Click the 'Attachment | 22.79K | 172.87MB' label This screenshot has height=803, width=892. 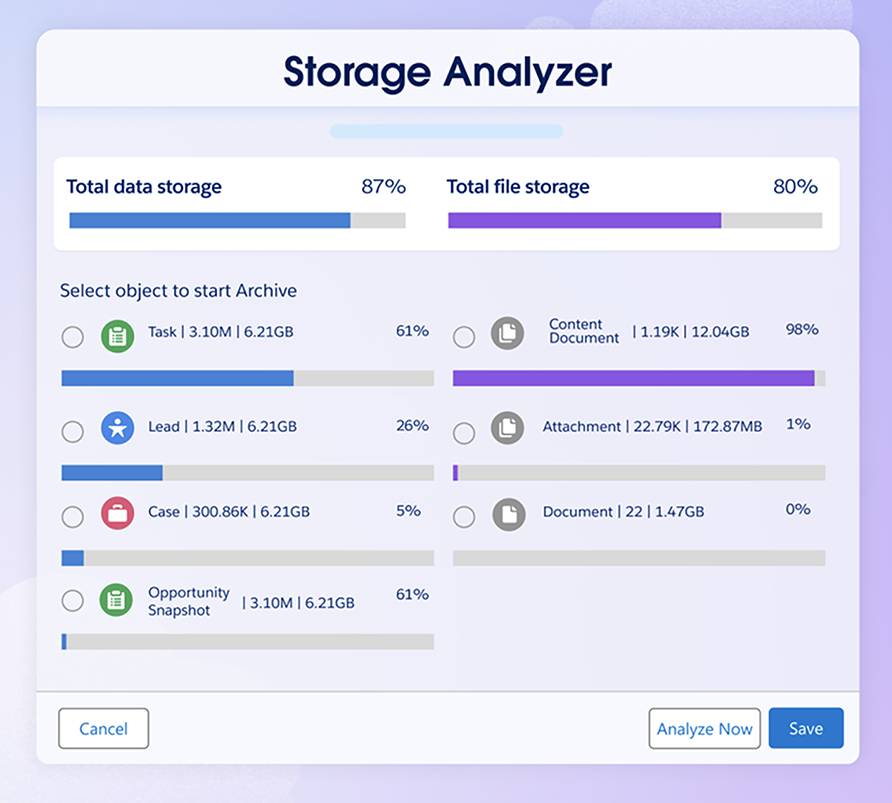(x=652, y=427)
